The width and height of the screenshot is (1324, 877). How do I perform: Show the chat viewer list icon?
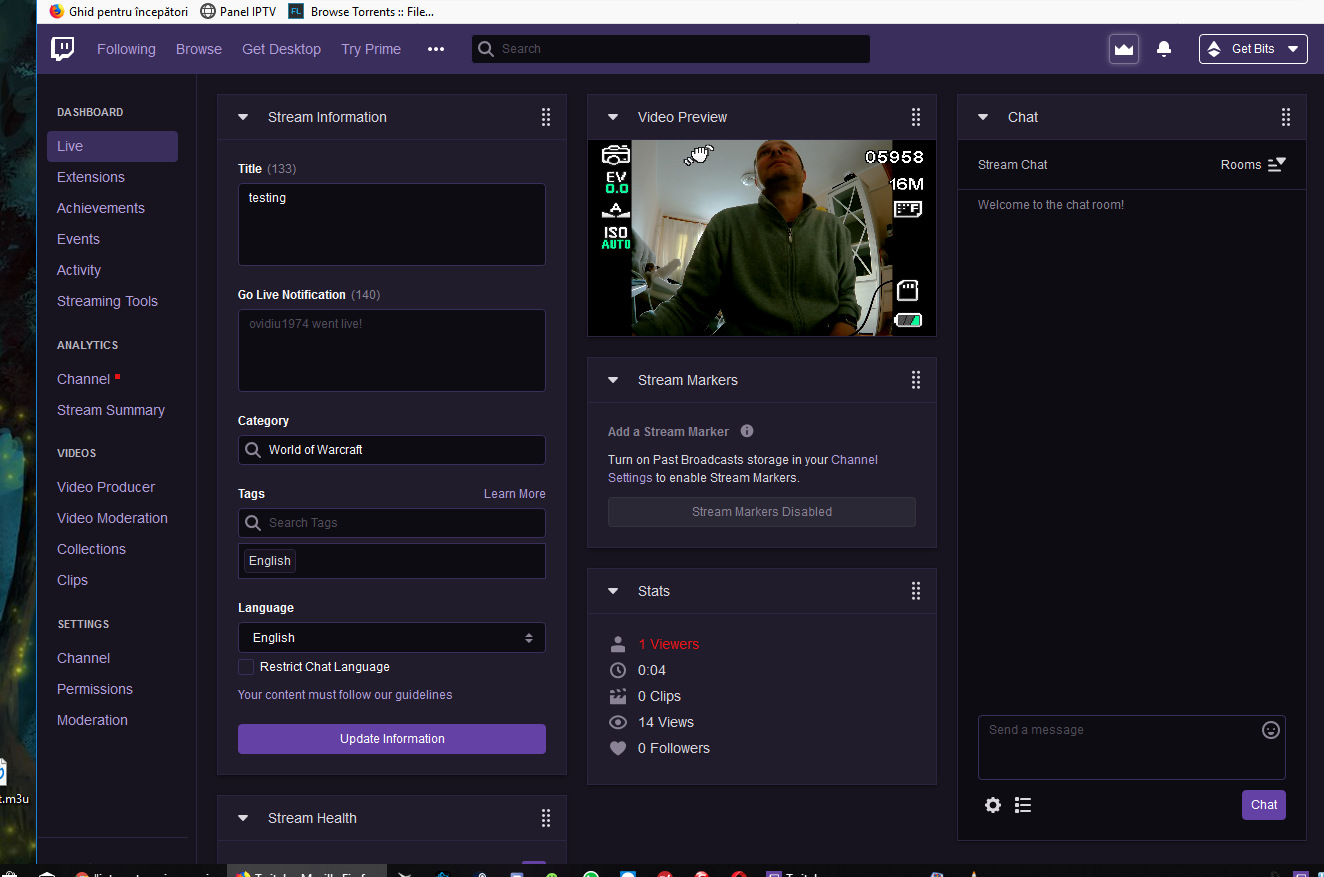click(1023, 805)
